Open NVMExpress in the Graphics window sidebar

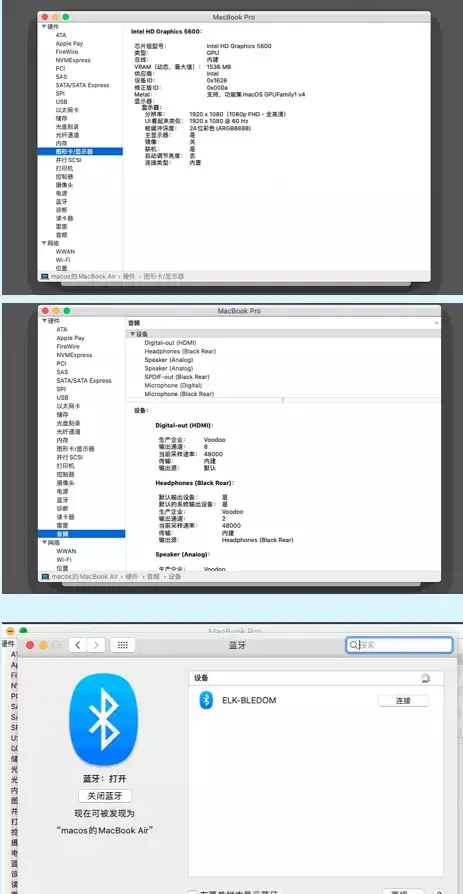click(x=73, y=60)
